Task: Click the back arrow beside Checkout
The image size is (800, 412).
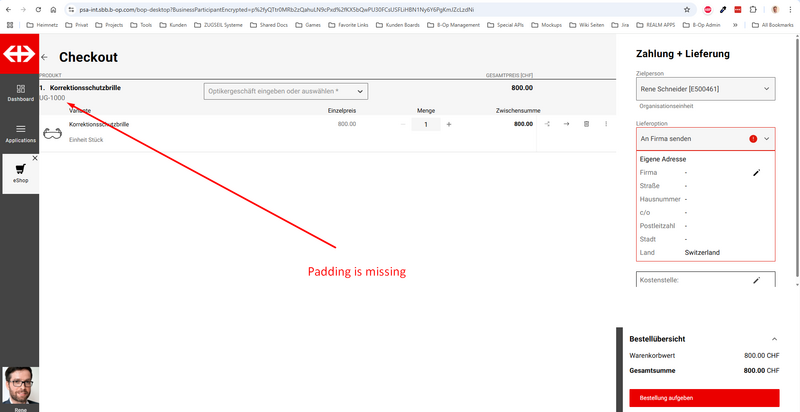Action: [x=45, y=59]
